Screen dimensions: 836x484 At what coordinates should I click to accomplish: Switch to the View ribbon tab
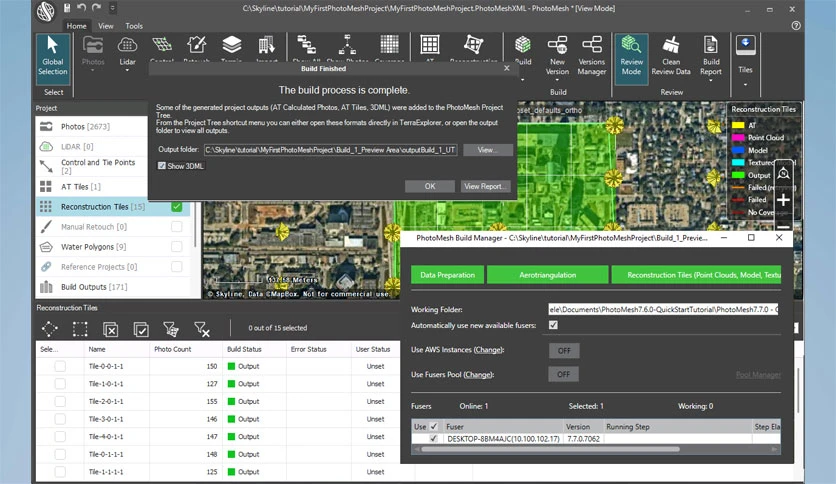[x=106, y=26]
